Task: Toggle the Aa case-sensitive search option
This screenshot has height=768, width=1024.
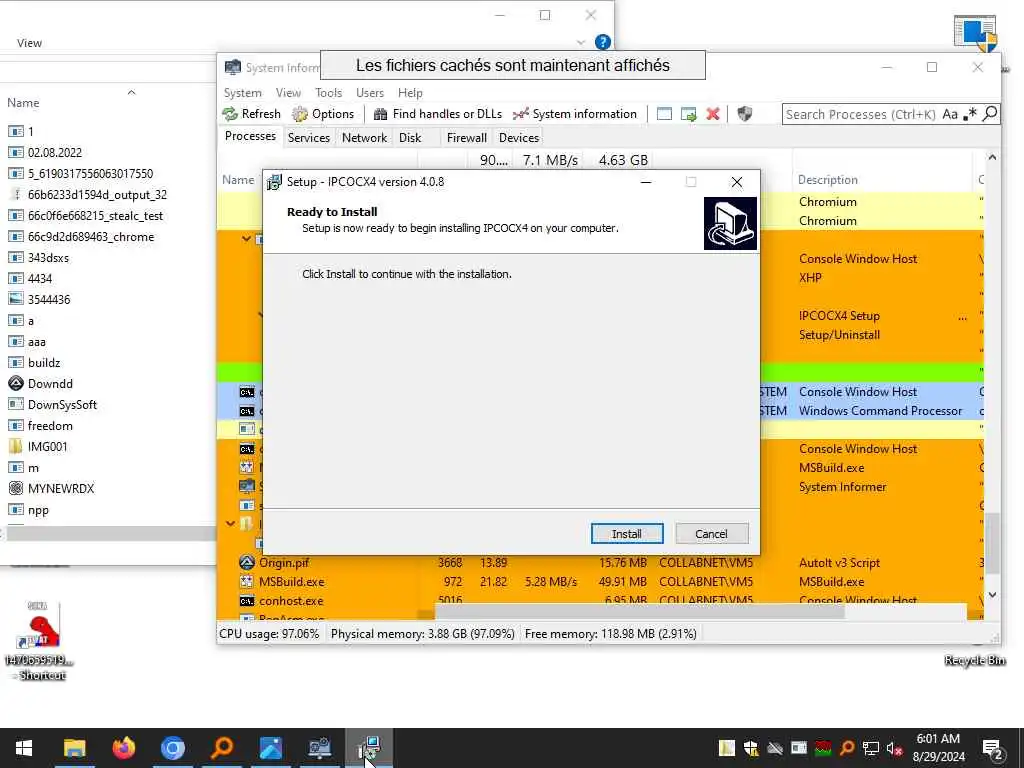Action: (x=950, y=114)
